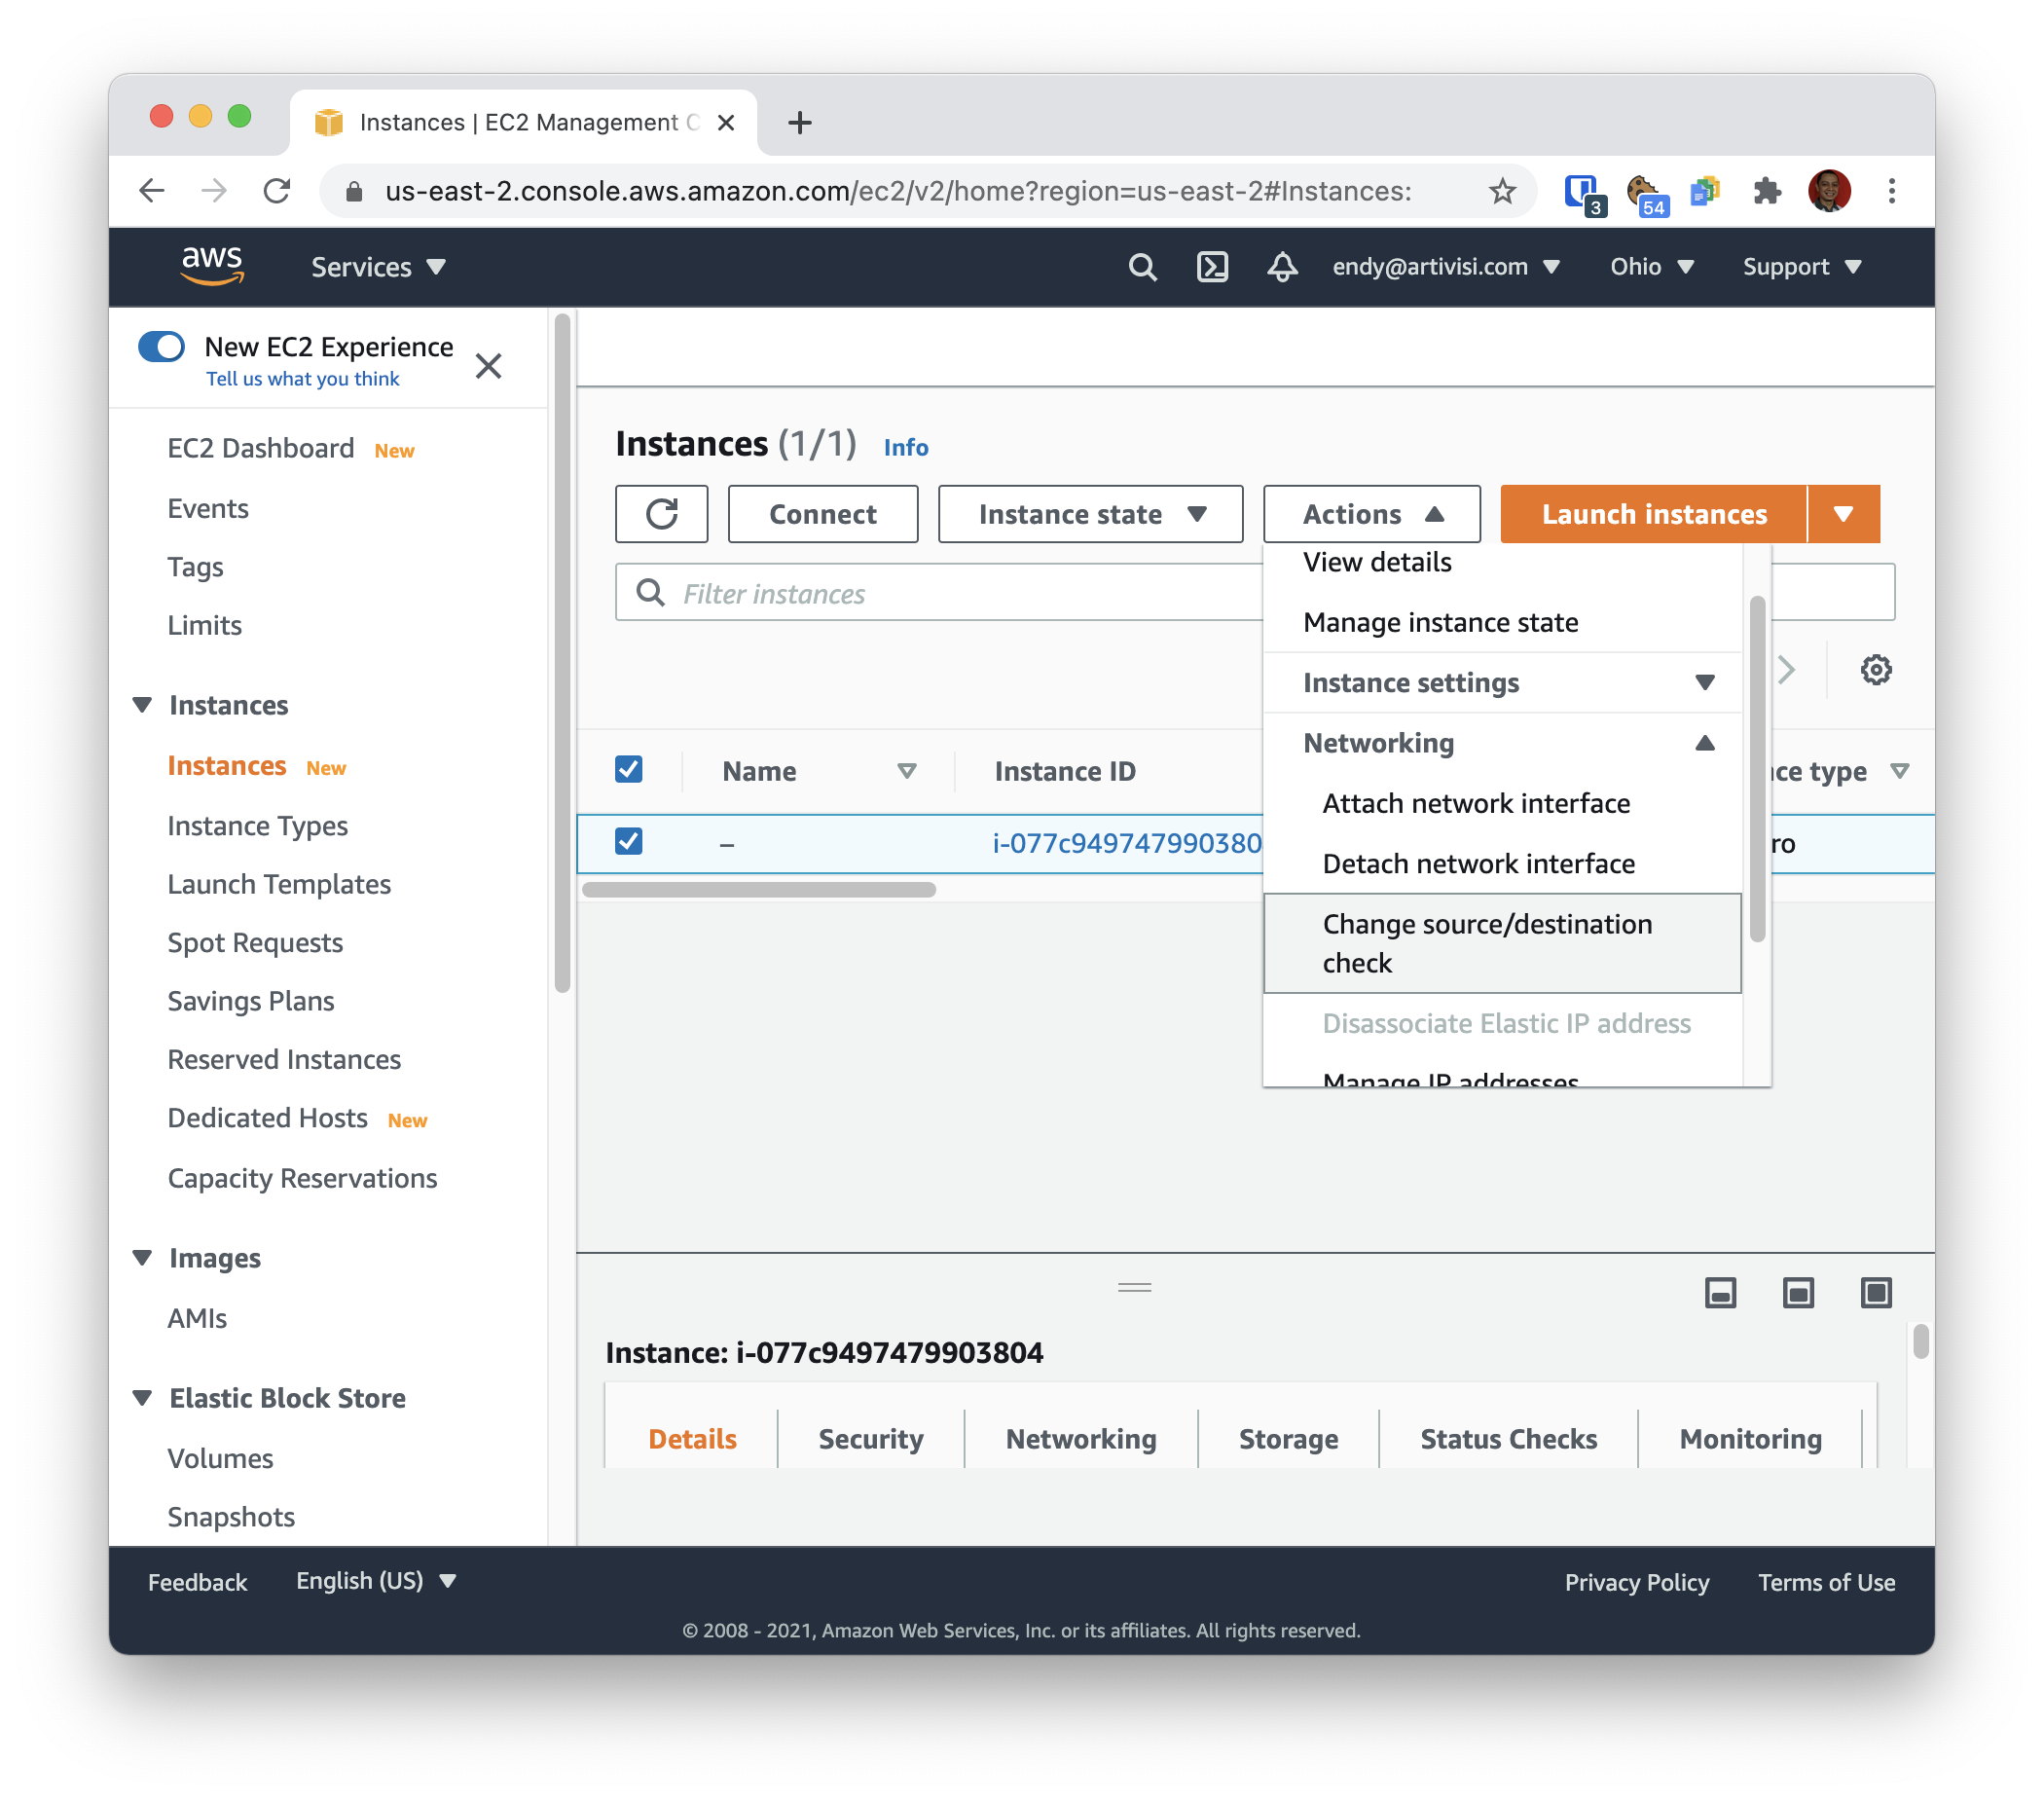The image size is (2044, 1799).
Task: Open the English (US) language dropdown
Action: click(376, 1581)
